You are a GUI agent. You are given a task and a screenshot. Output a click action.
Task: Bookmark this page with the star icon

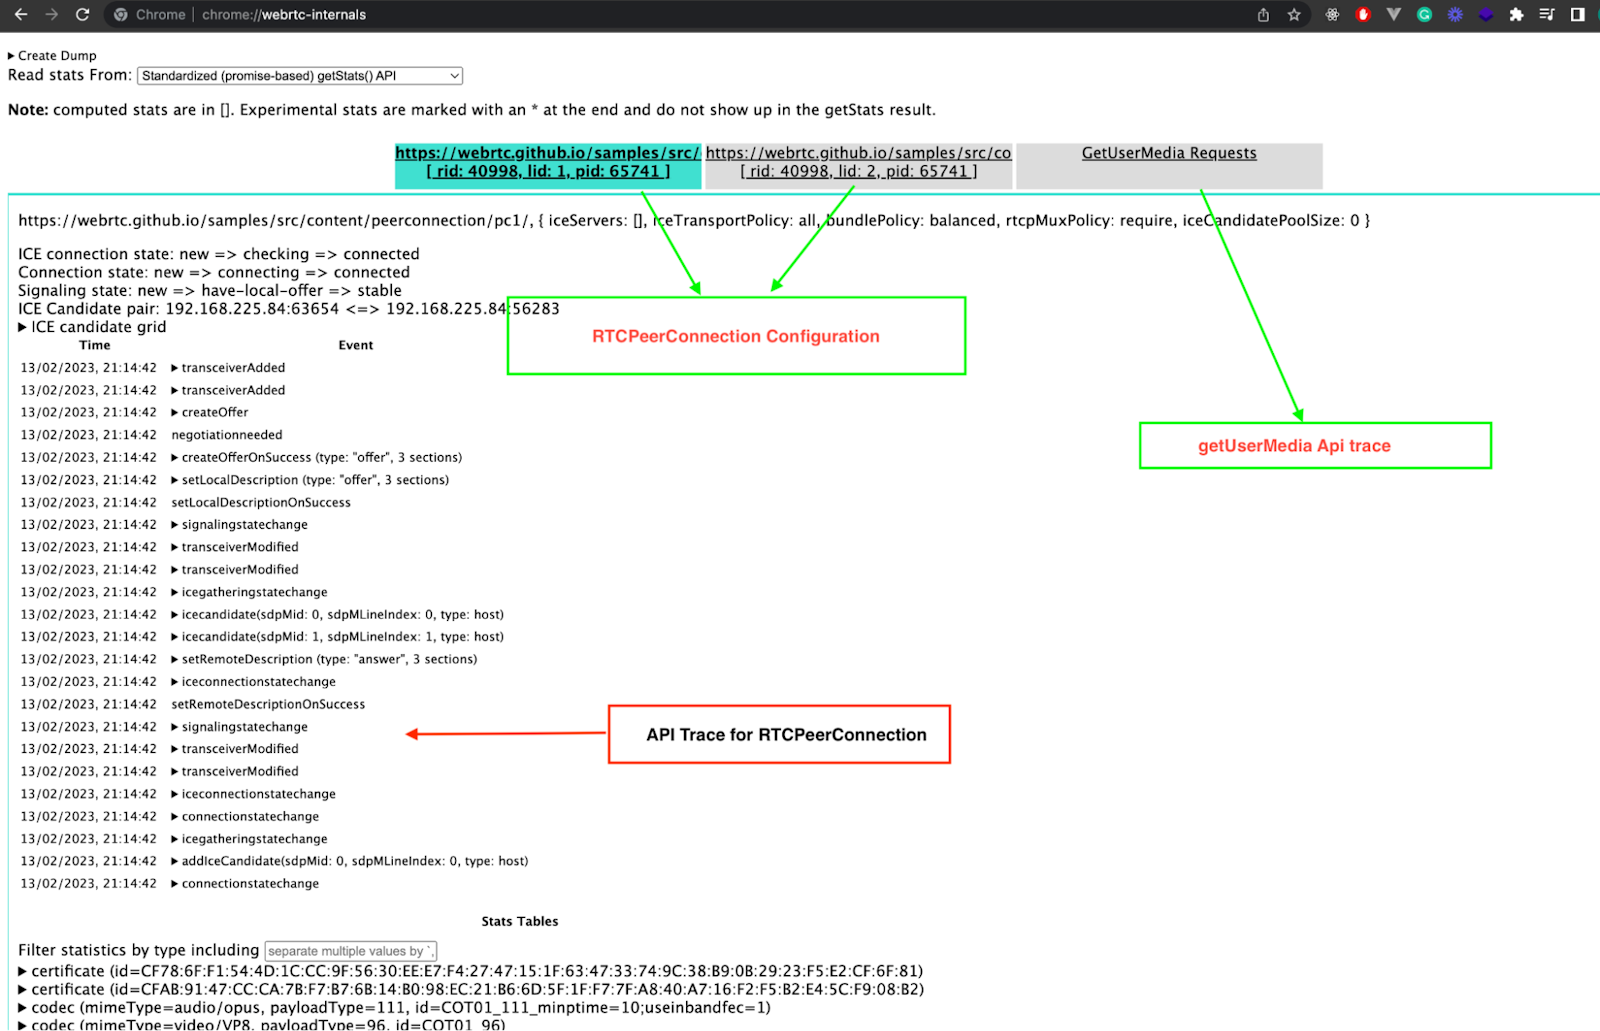click(1294, 15)
